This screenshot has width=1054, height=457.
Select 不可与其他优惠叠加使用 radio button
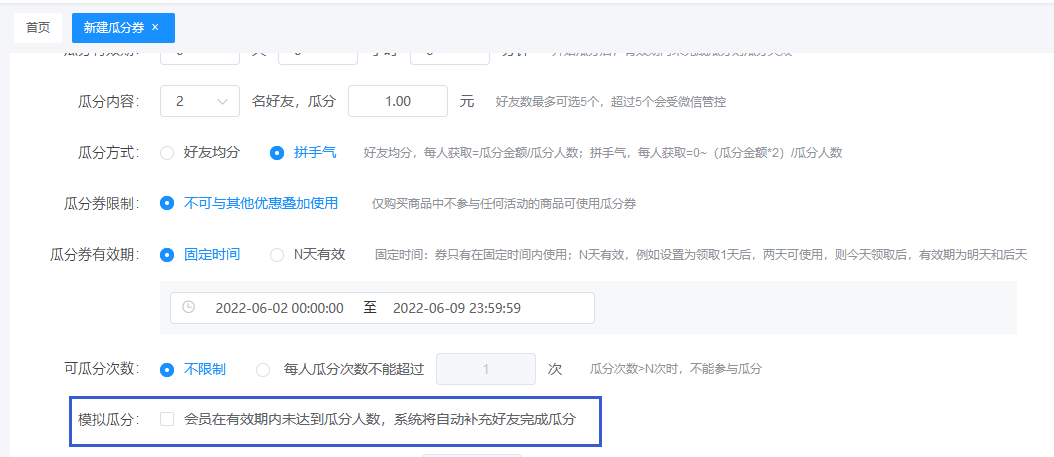pos(167,203)
